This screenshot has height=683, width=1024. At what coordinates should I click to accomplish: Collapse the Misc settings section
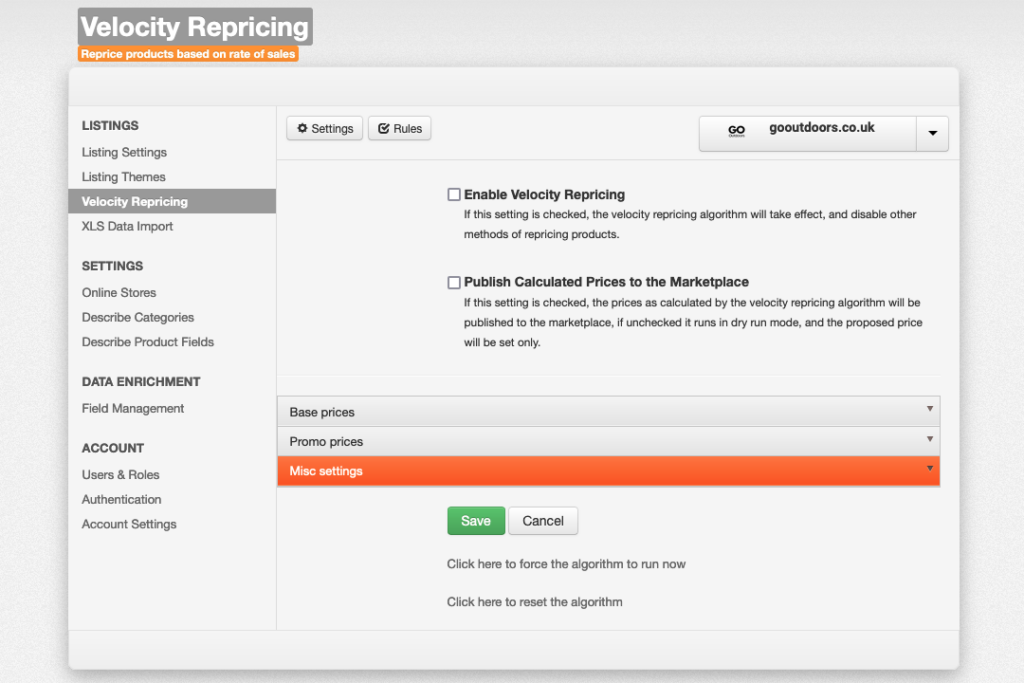(608, 471)
